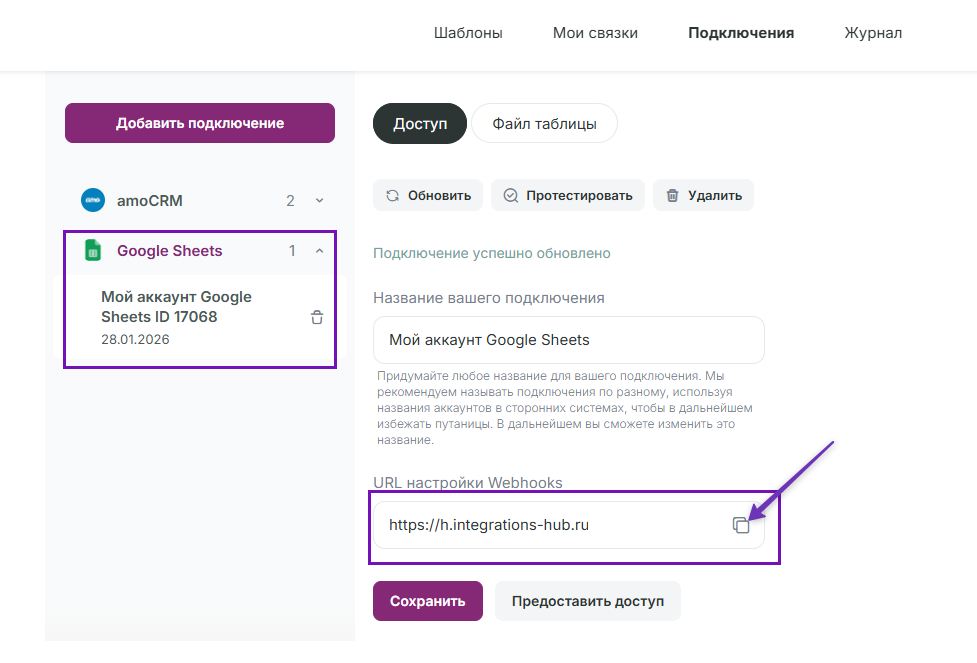The height and width of the screenshot is (663, 977).
Task: Click the amoCRM logo icon
Action: coord(93,200)
